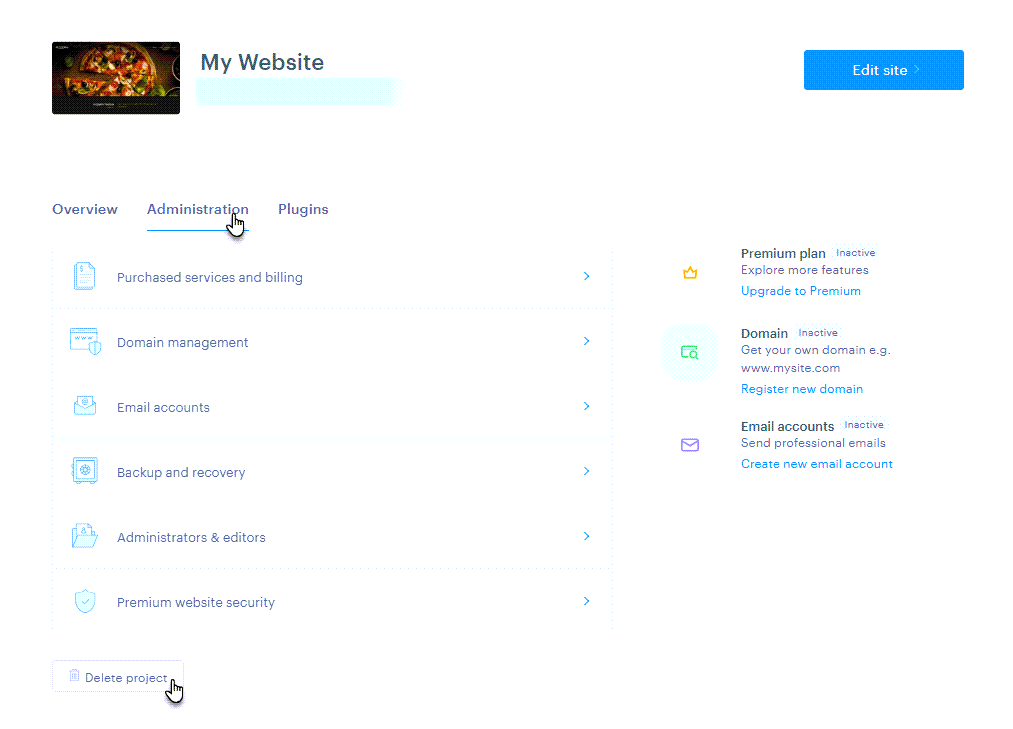Click Inactive badge beside Domain
The image size is (1013, 729).
click(x=818, y=333)
